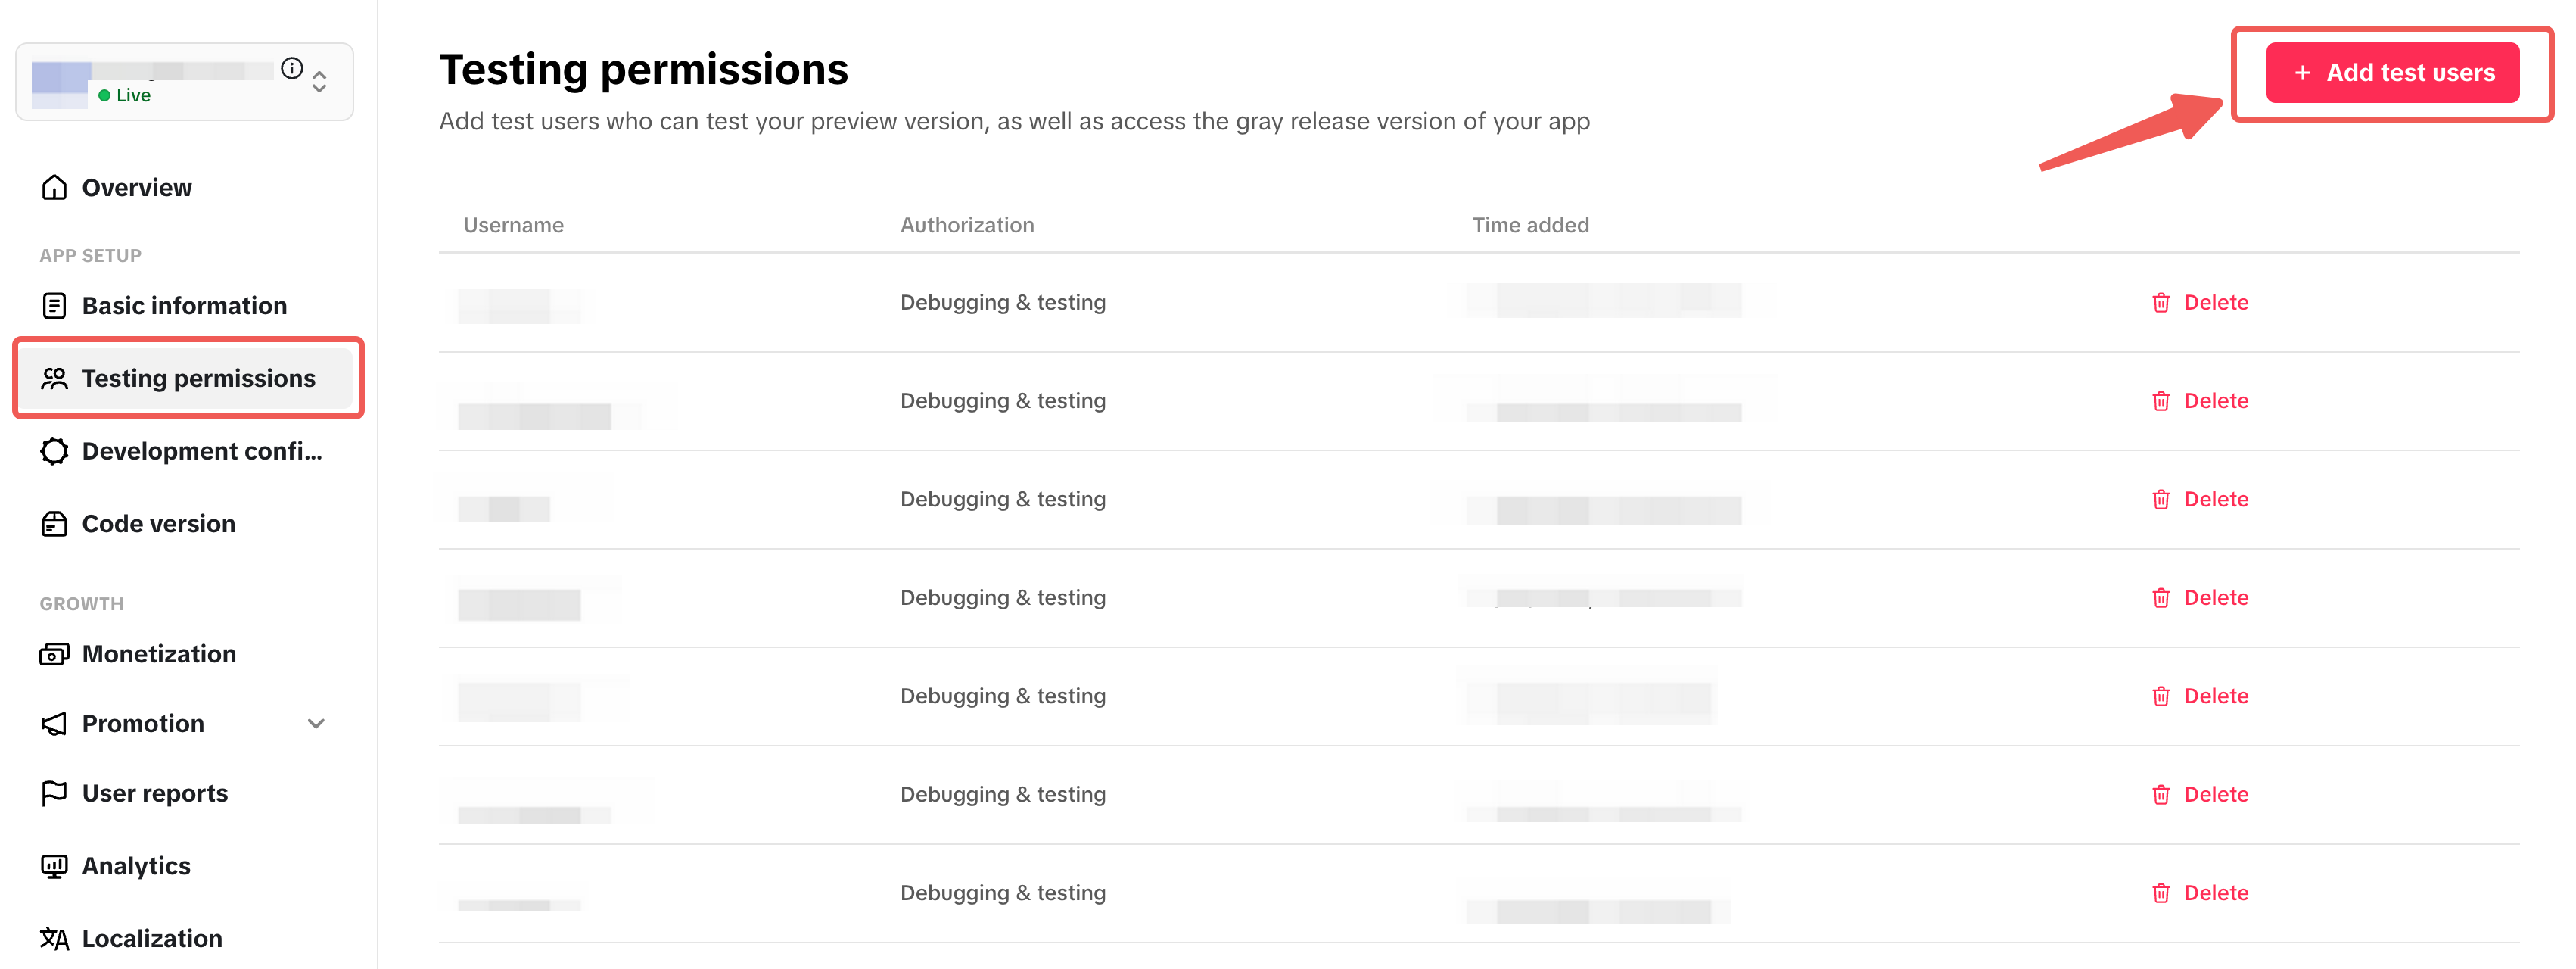The height and width of the screenshot is (969, 2576).
Task: Delete the first test user row
Action: point(2200,303)
